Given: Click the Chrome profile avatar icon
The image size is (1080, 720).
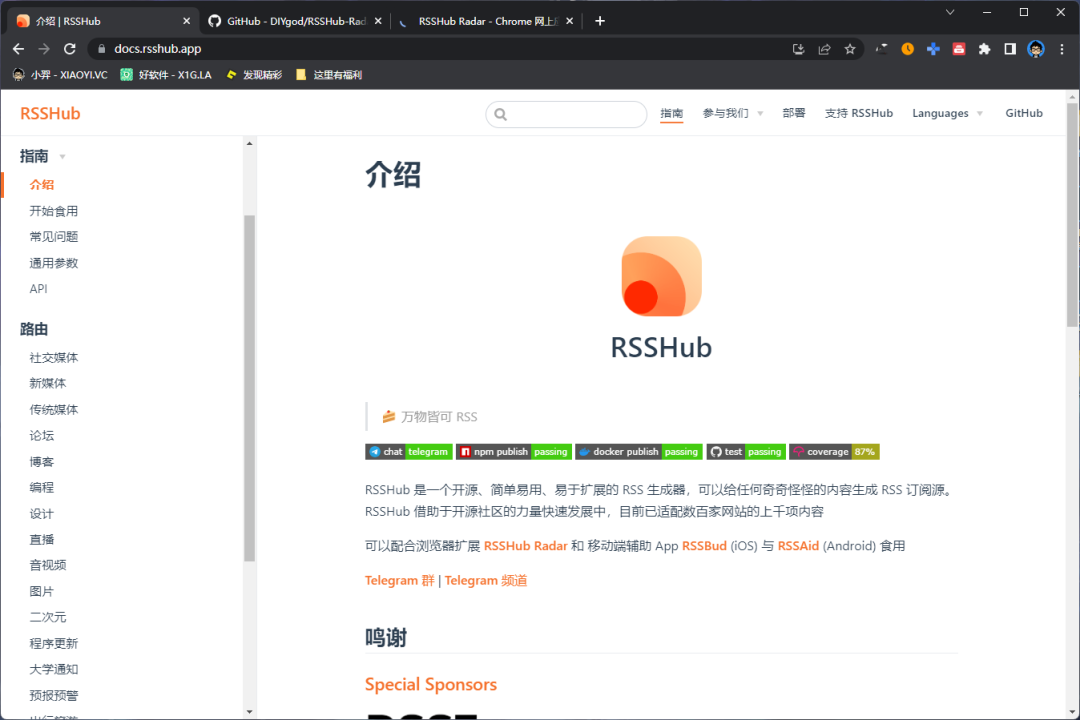Looking at the screenshot, I should 1035,48.
